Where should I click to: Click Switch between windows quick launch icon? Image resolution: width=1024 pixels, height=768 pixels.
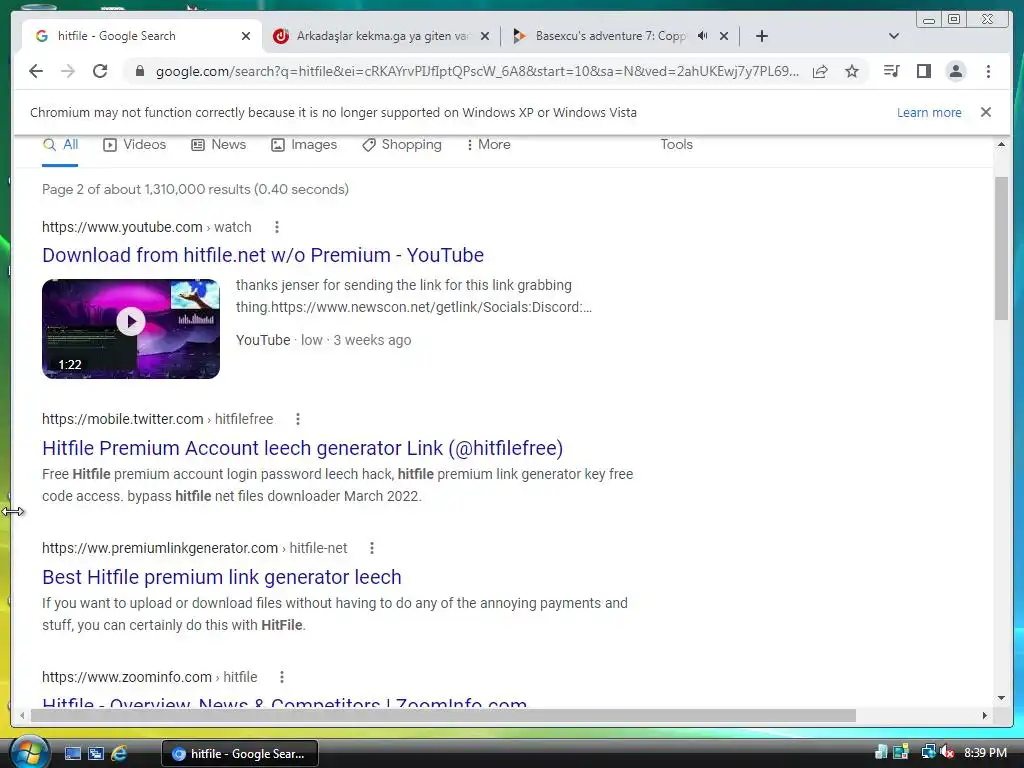(95, 754)
